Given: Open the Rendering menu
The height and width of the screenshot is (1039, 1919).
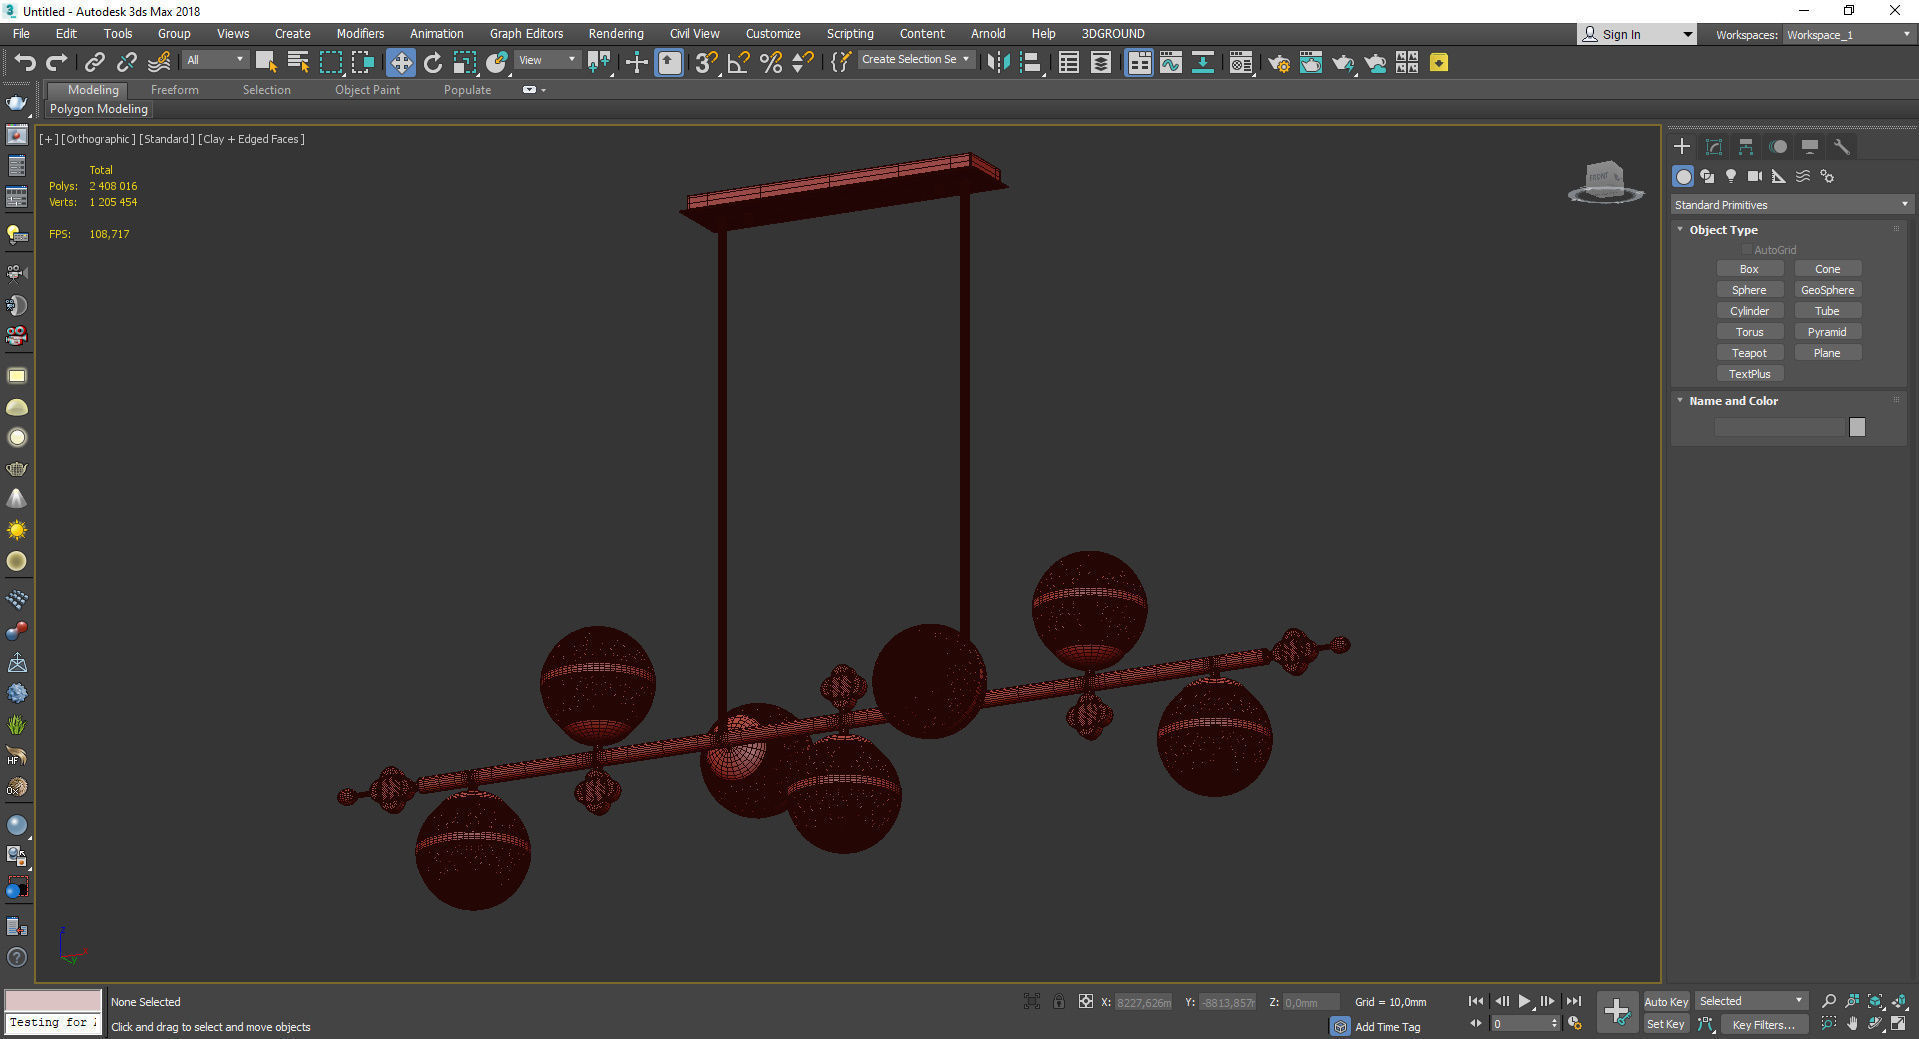Looking at the screenshot, I should (616, 33).
